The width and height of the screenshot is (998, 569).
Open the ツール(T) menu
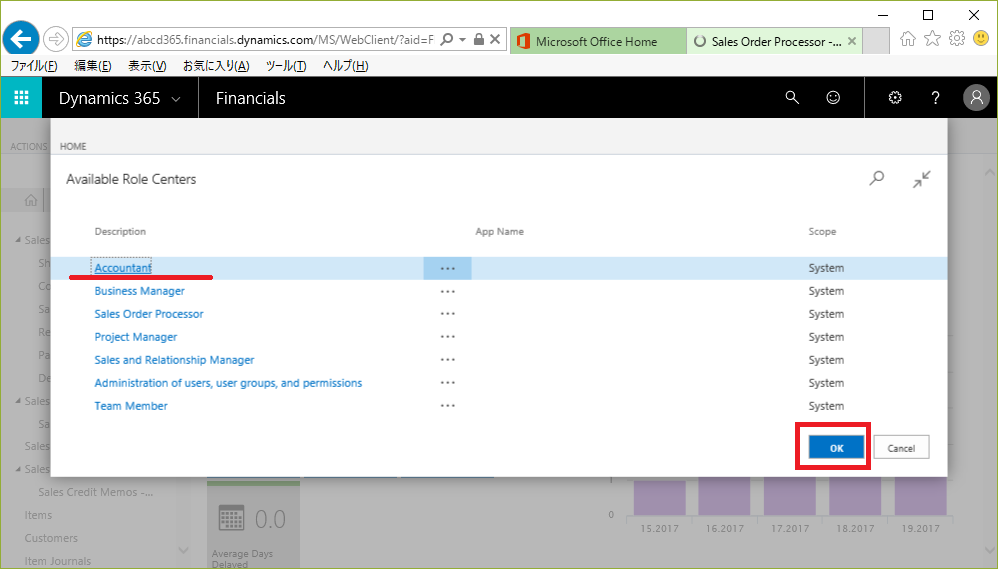286,66
